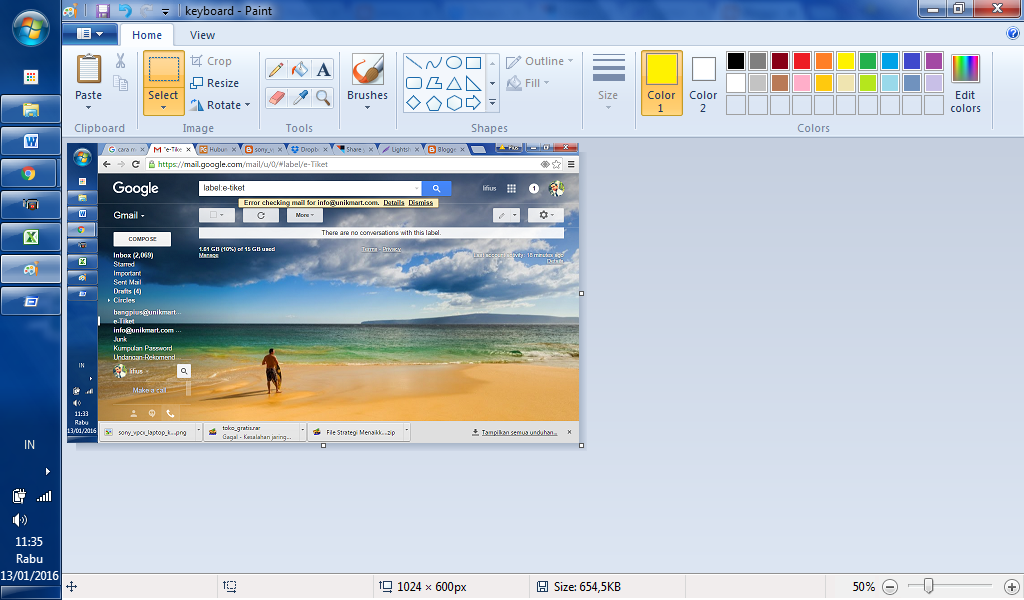Zoom out using the minus button
The image size is (1024, 600).
[x=890, y=587]
